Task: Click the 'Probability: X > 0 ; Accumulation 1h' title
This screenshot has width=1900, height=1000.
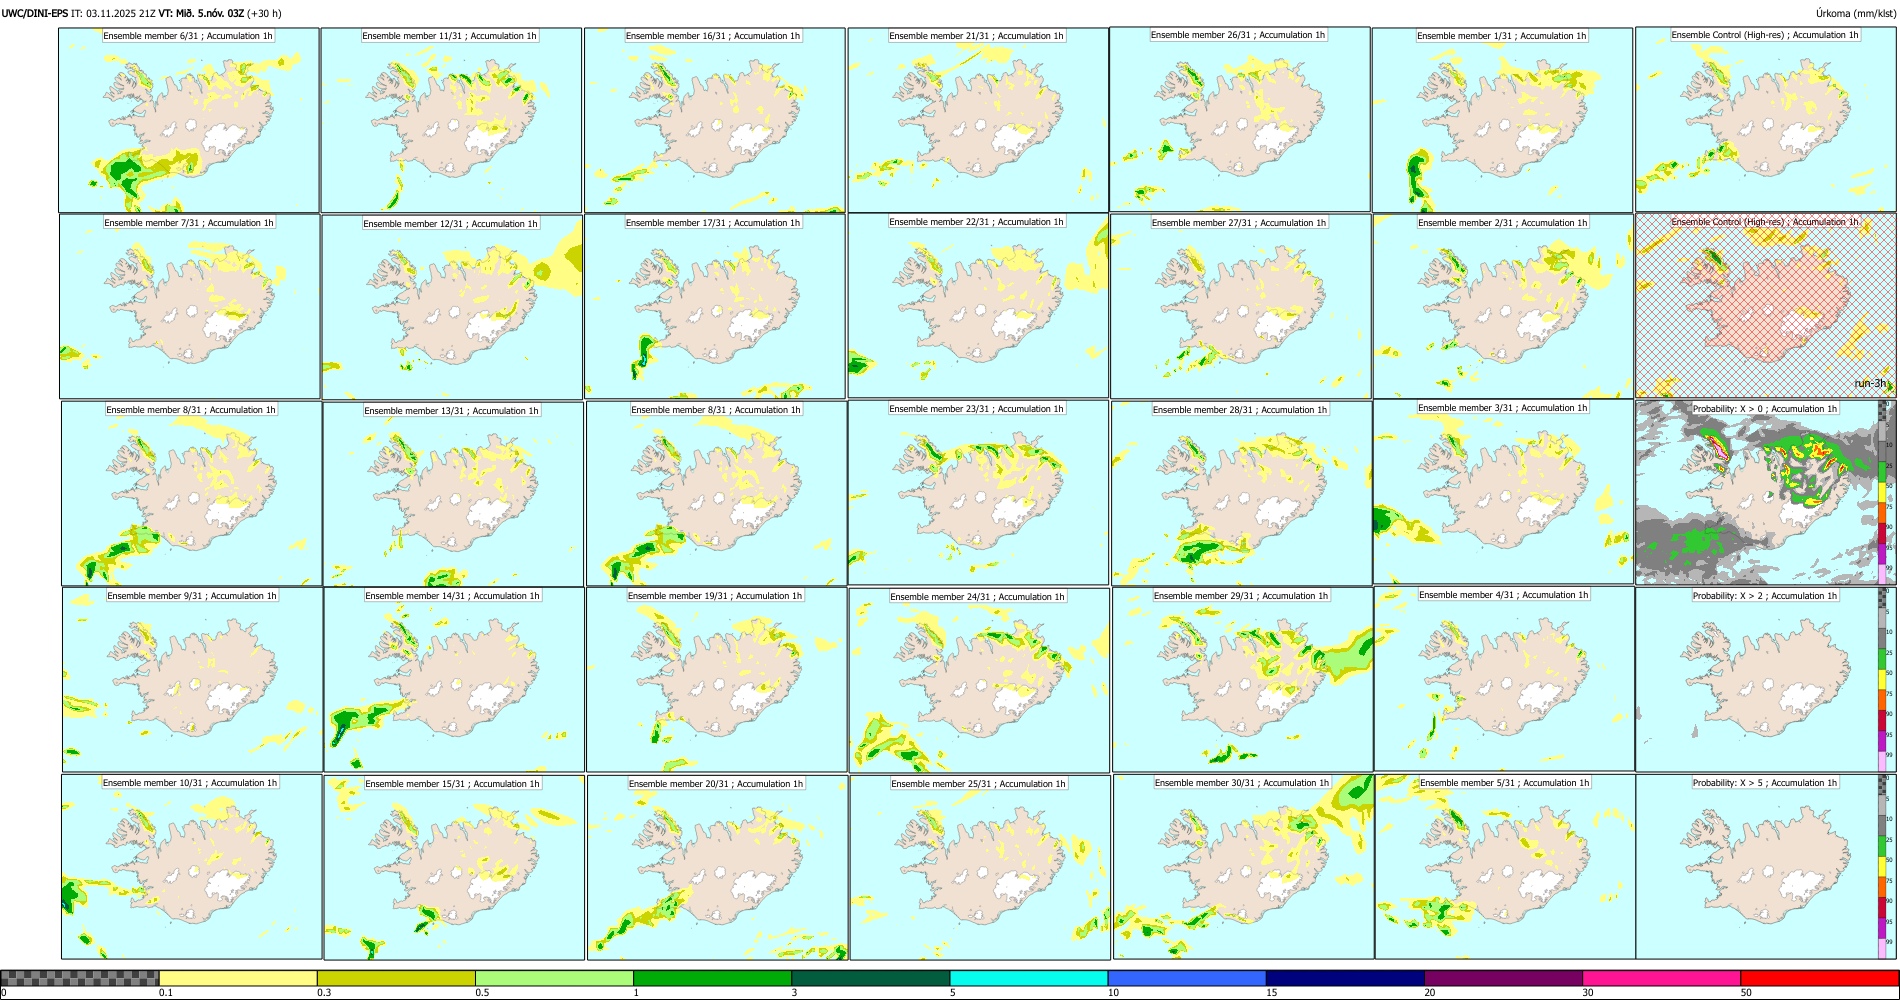Action: pyautogui.click(x=1764, y=409)
